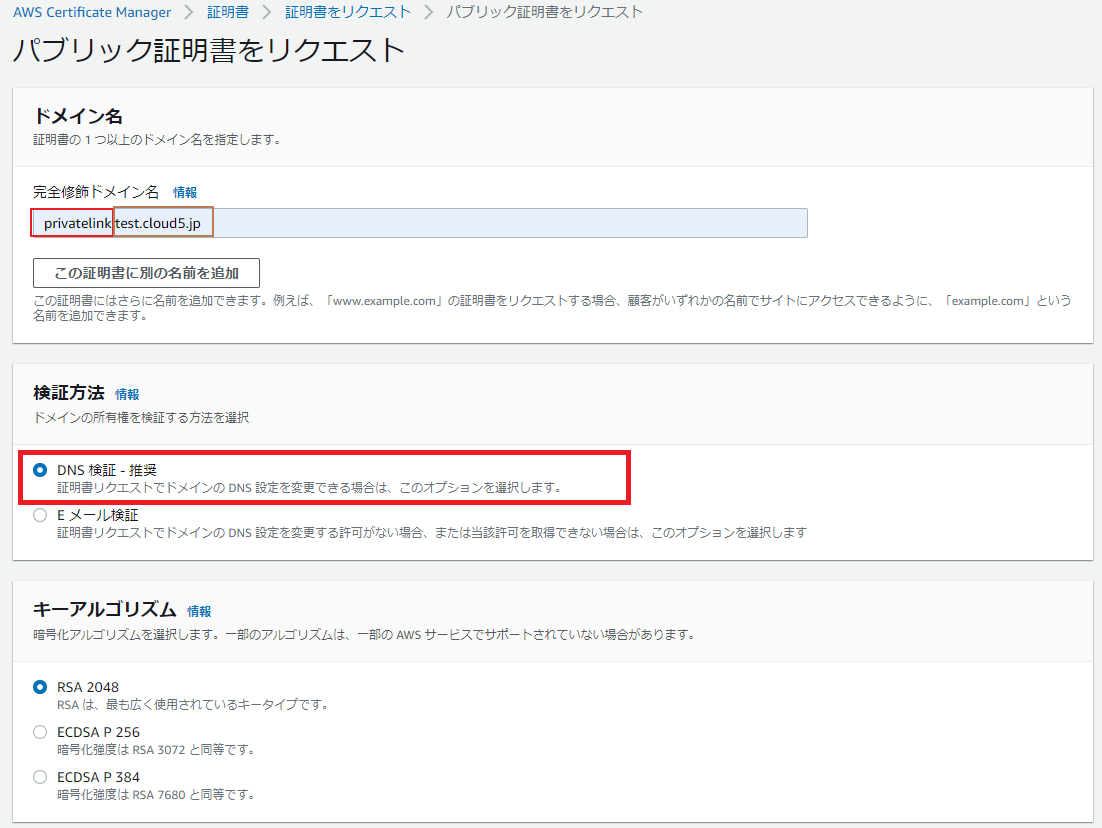Open the 情報 link next to キーアルゴリズム
Image resolution: width=1102 pixels, height=828 pixels.
point(199,612)
